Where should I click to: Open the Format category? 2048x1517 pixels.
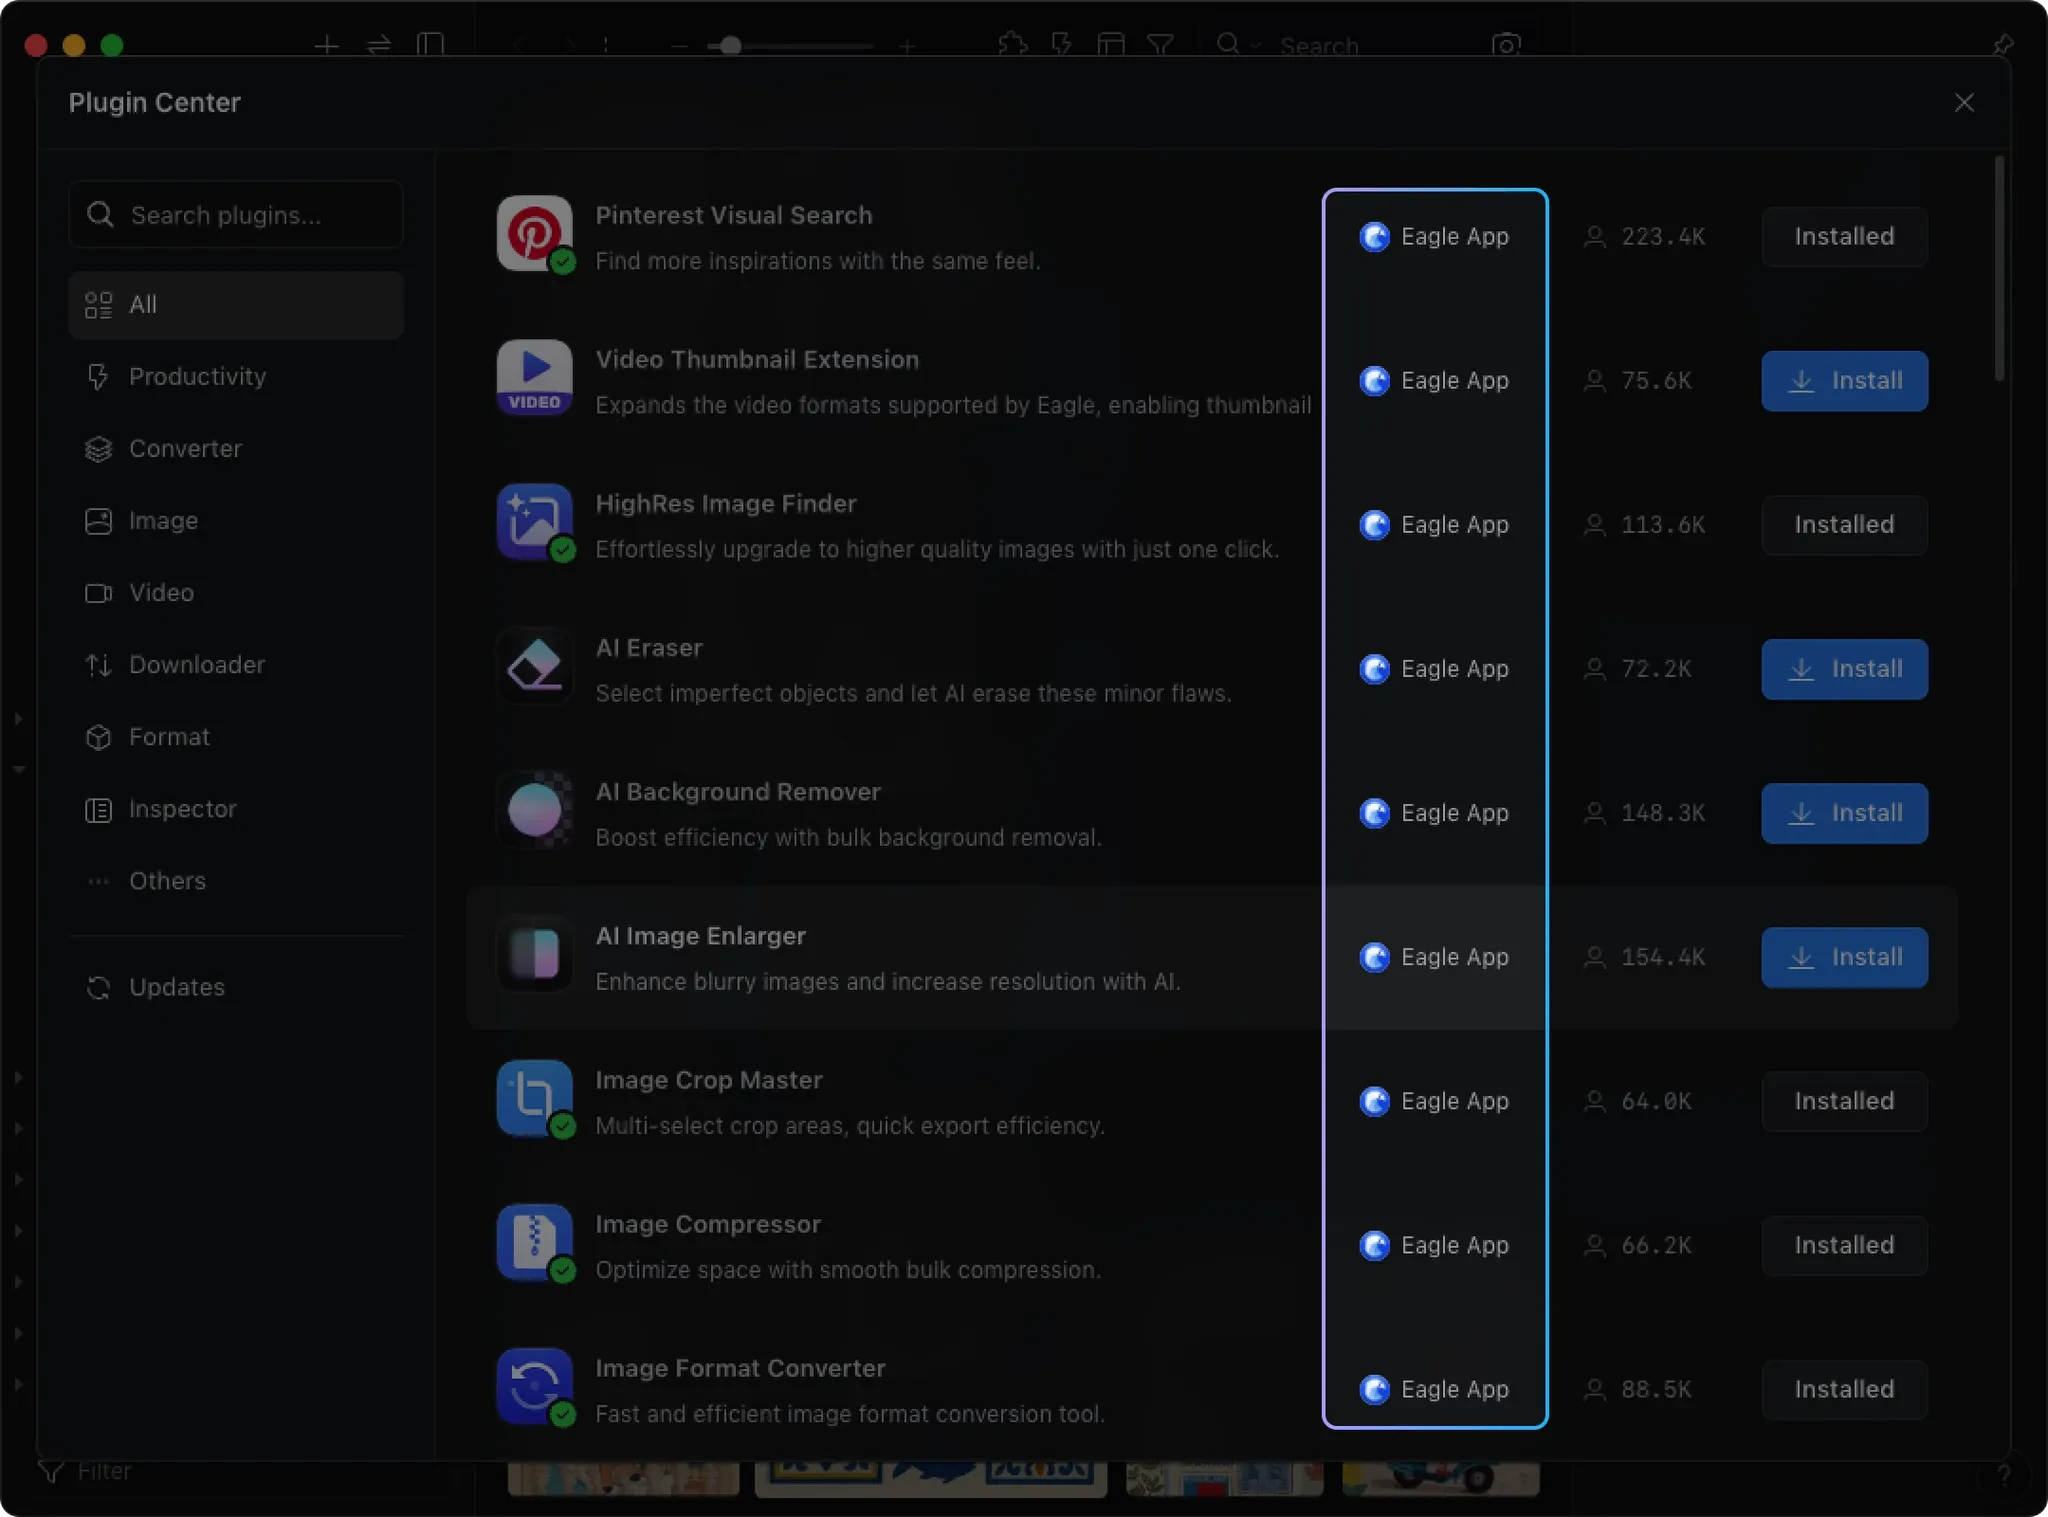click(x=236, y=737)
